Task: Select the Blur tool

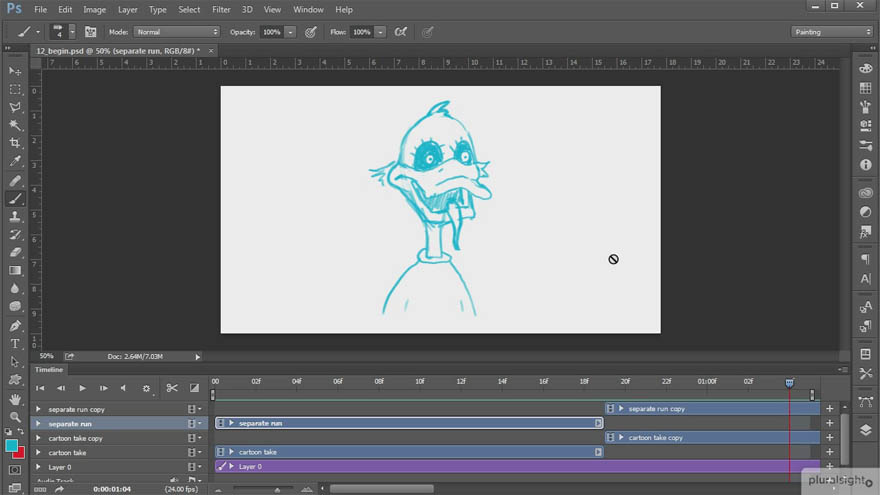Action: click(15, 288)
